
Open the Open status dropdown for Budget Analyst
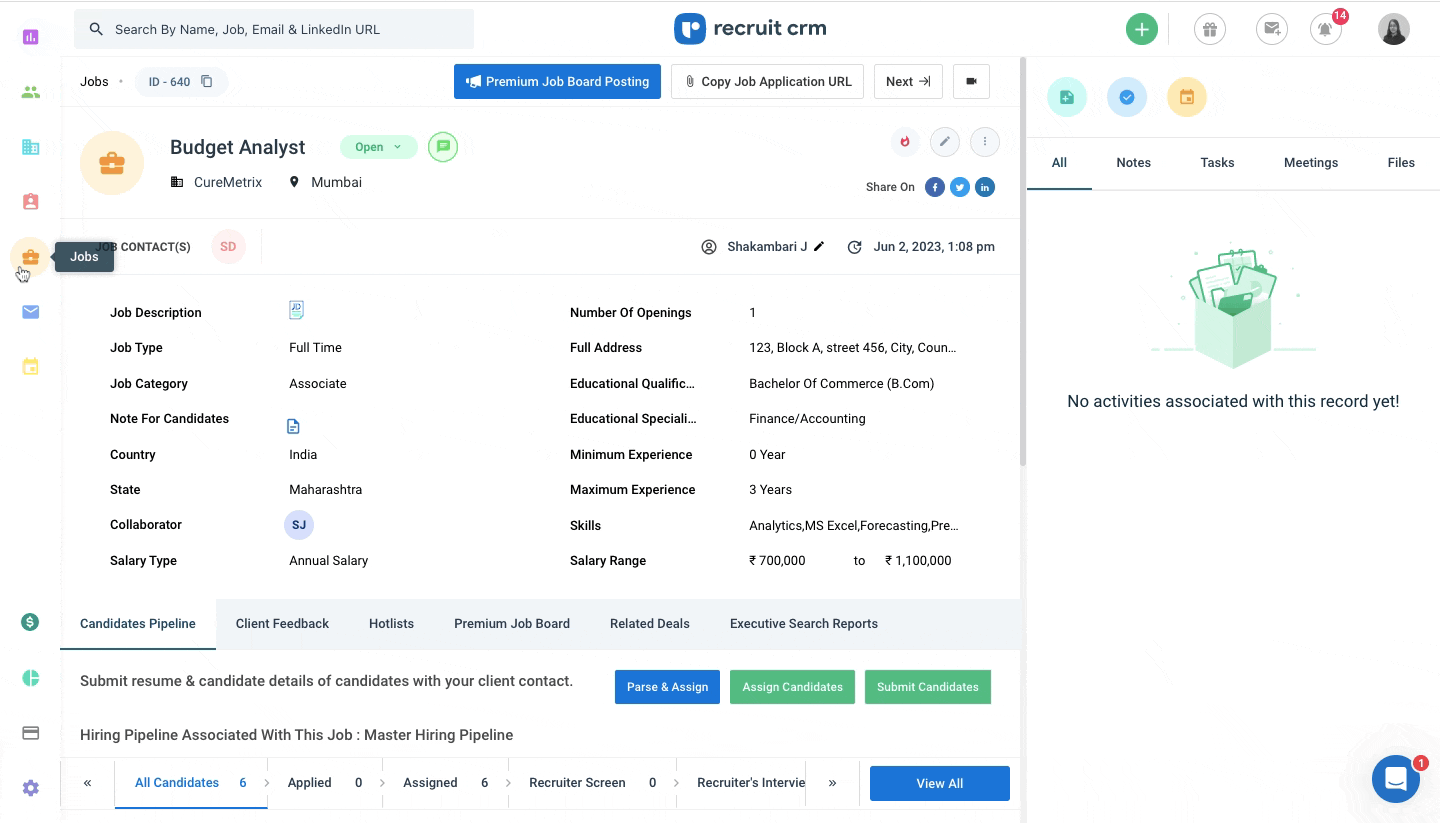(378, 146)
